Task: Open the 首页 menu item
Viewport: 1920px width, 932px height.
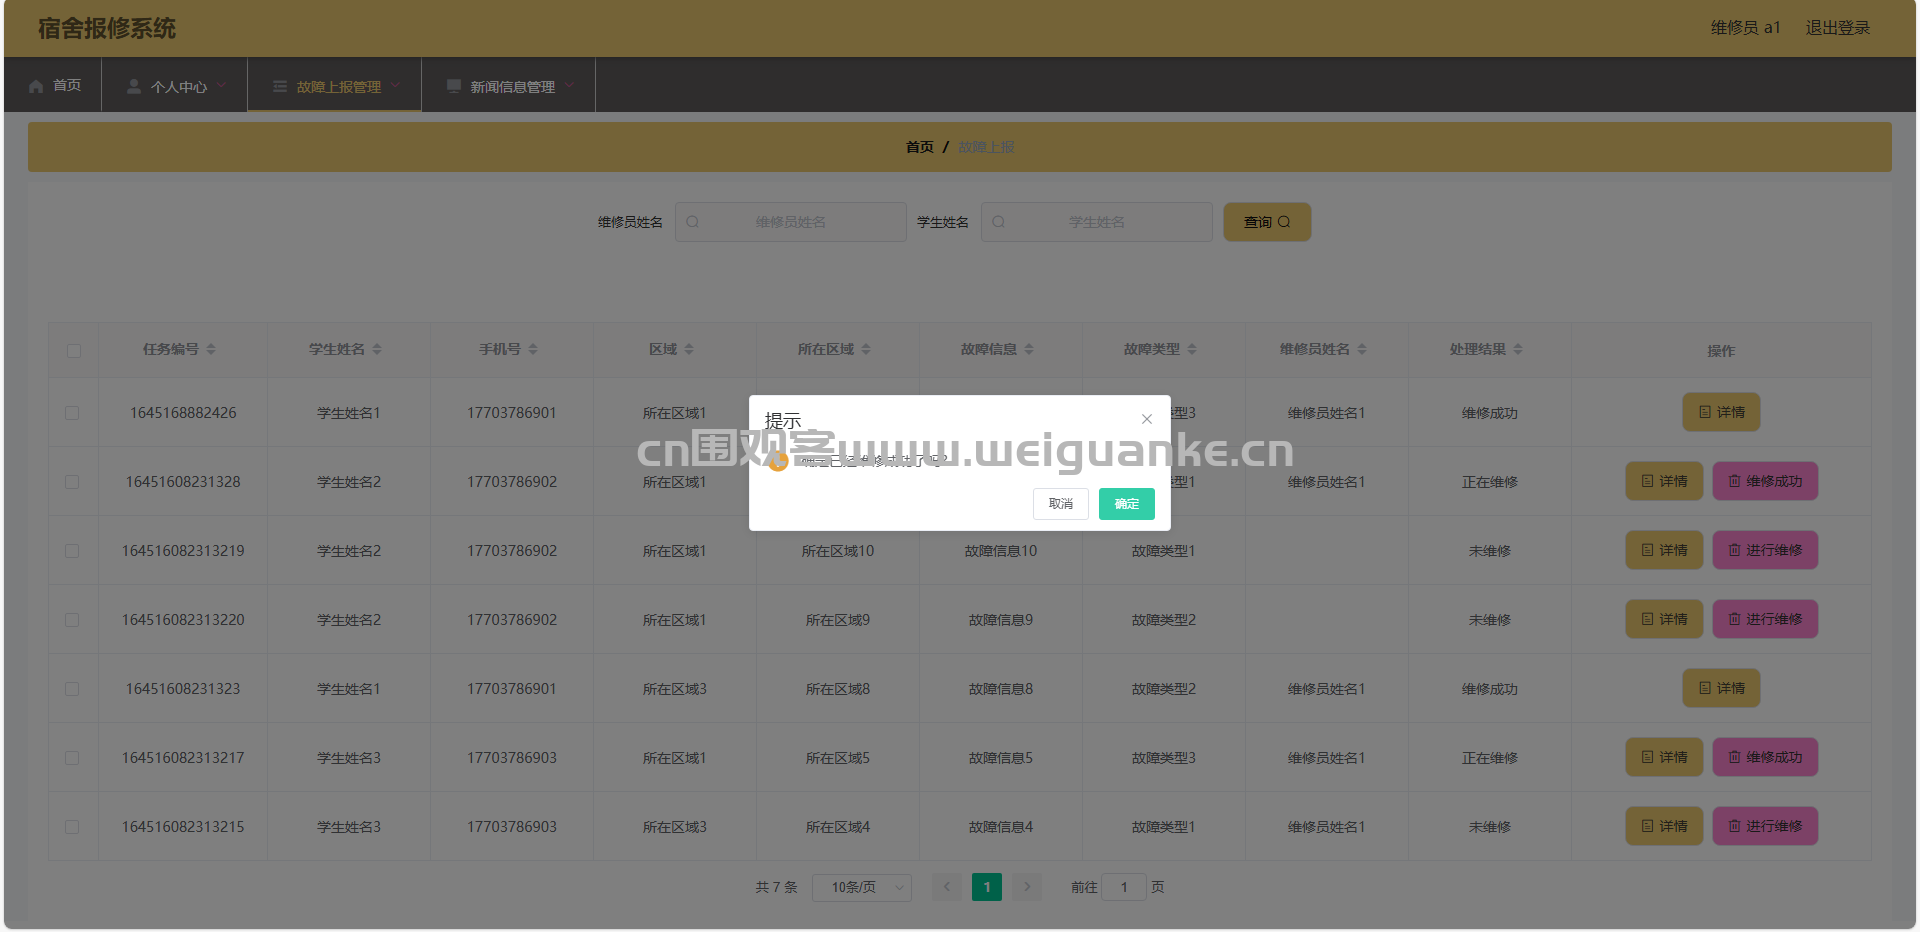Action: point(55,85)
